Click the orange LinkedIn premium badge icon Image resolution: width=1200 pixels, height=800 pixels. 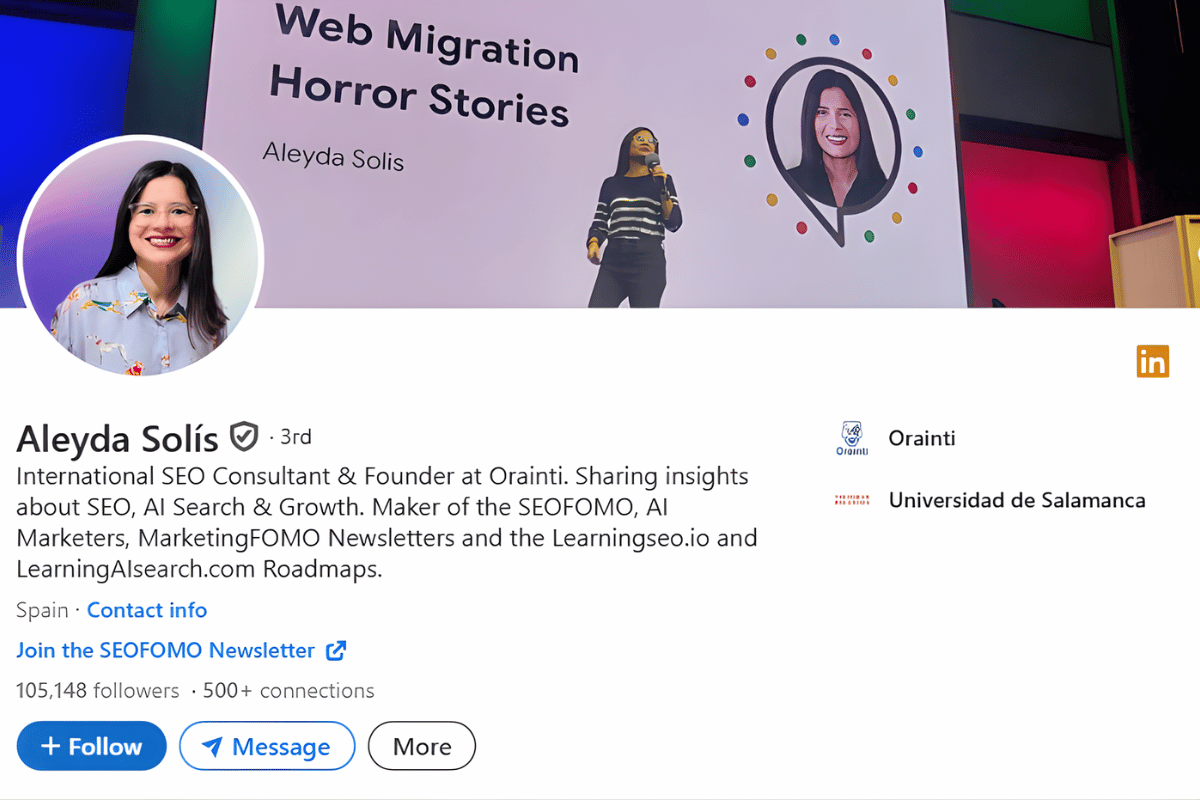coord(1152,361)
